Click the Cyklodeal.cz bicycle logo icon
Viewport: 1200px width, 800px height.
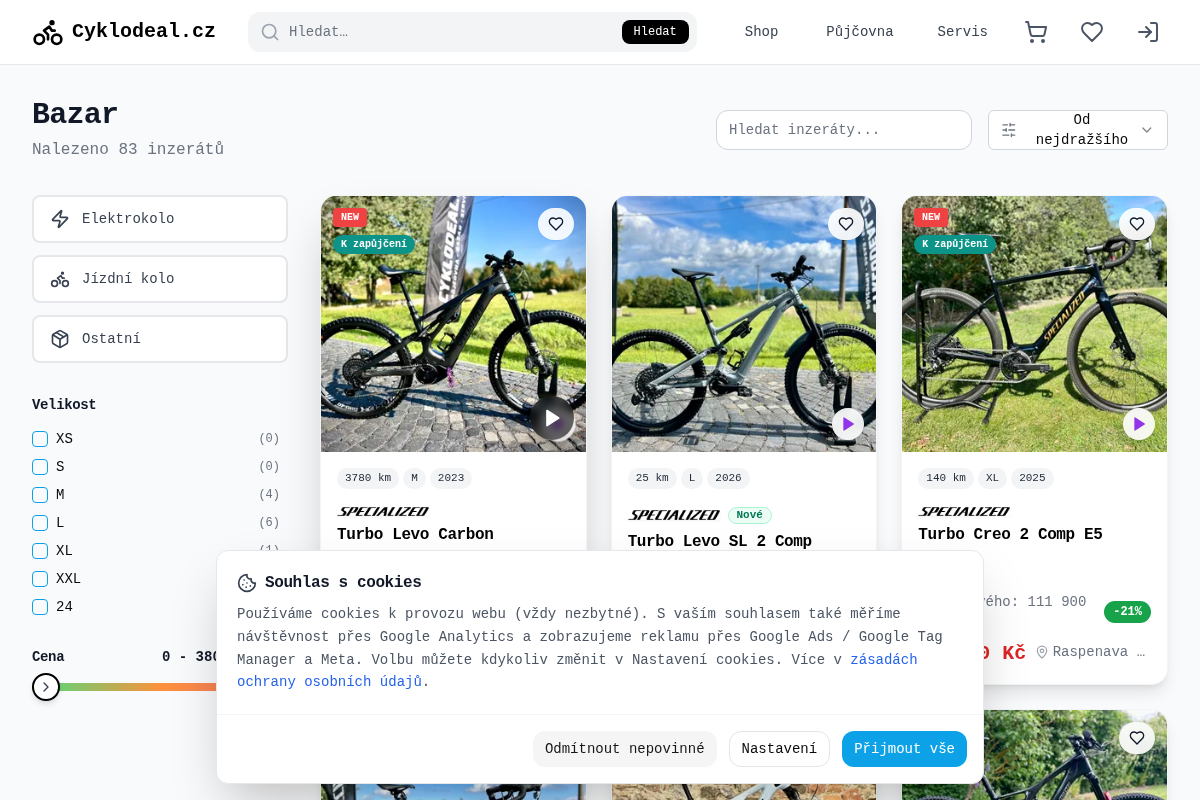47,32
